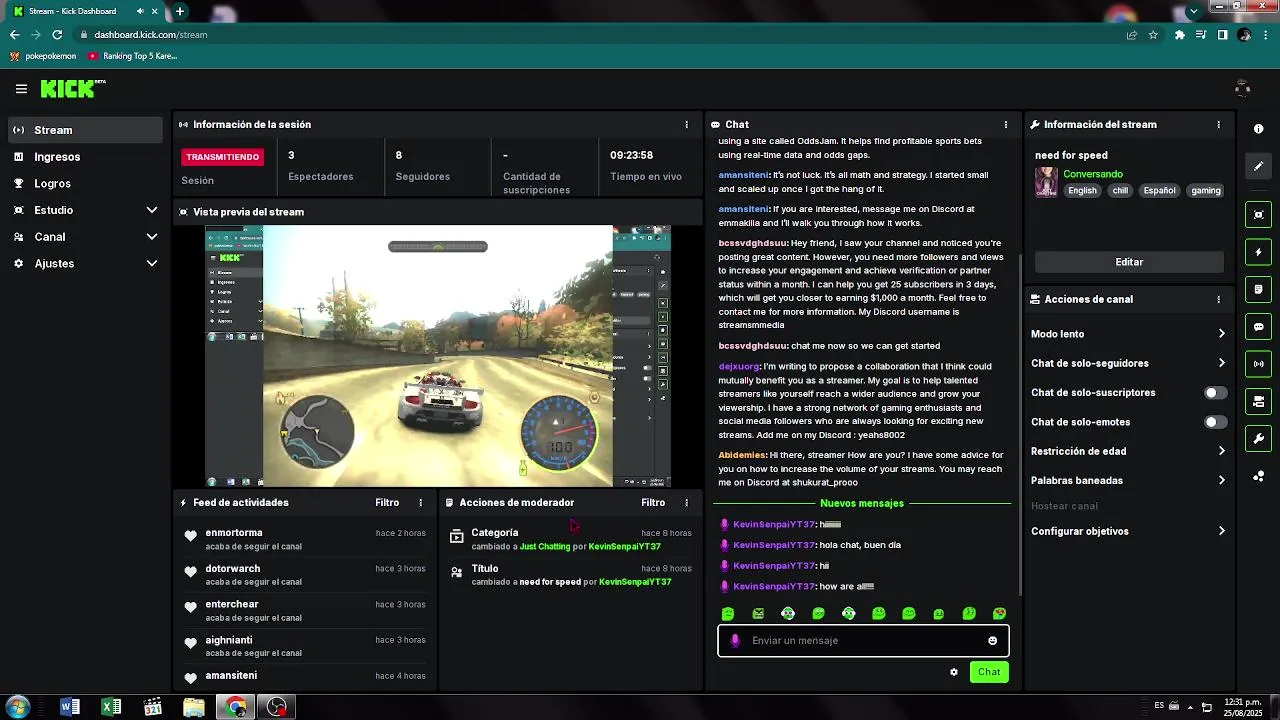Toggle the document note widget icon in right rail
This screenshot has width=1280, height=720.
[x=1258, y=289]
